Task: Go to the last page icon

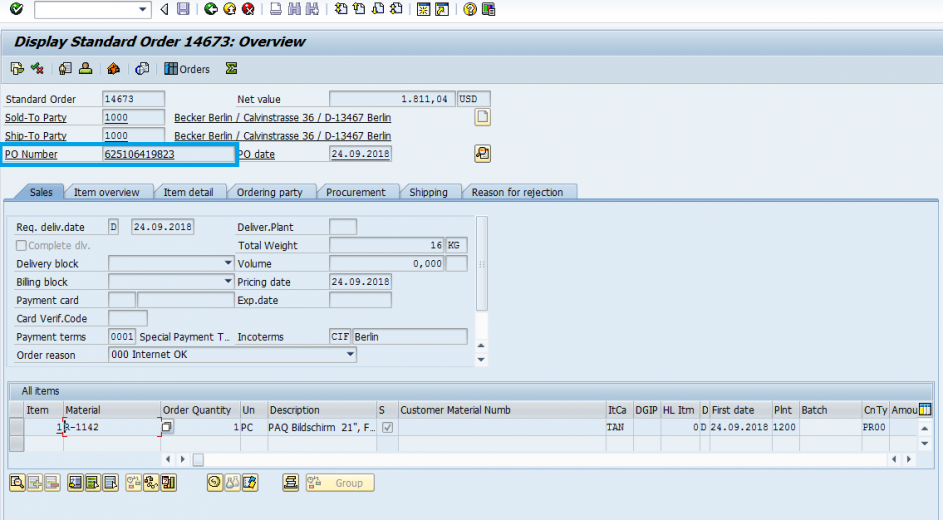Action: click(396, 9)
